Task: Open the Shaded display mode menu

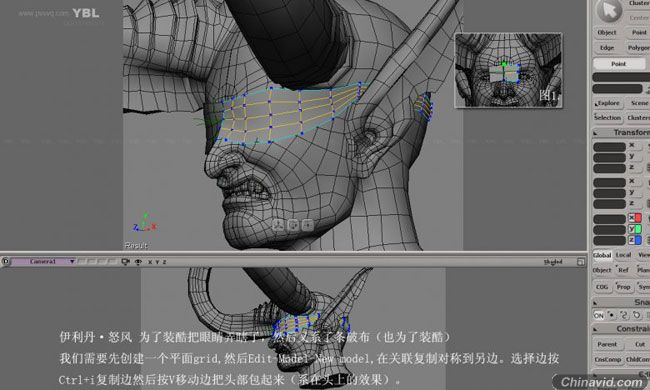Action: tap(553, 262)
